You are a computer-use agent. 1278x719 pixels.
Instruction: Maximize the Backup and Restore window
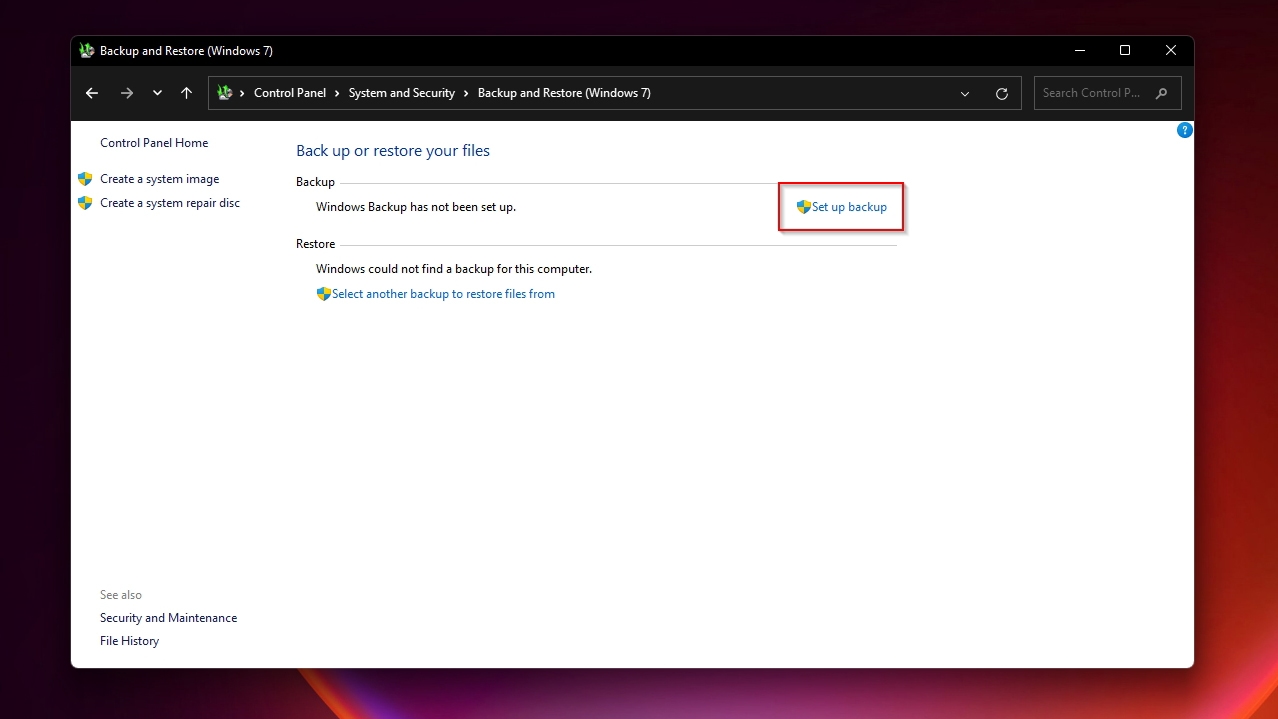coord(1125,51)
